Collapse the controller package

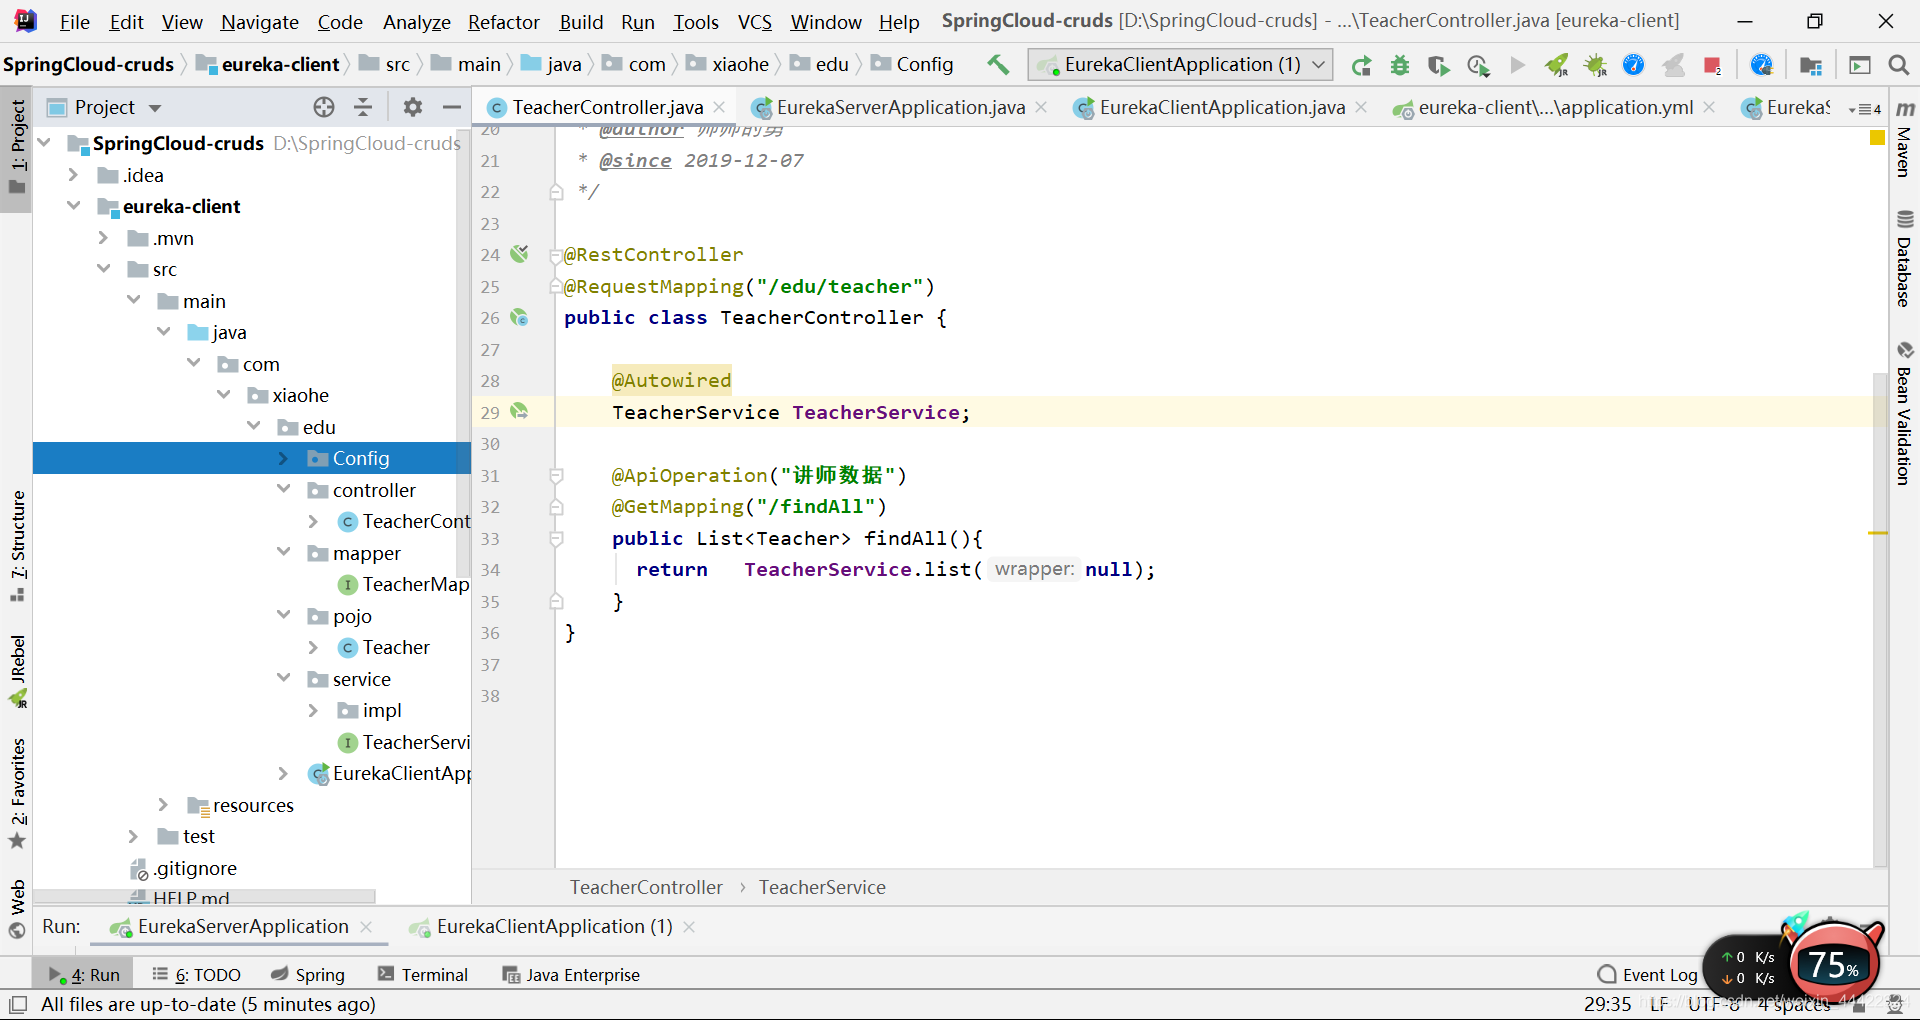click(x=283, y=490)
